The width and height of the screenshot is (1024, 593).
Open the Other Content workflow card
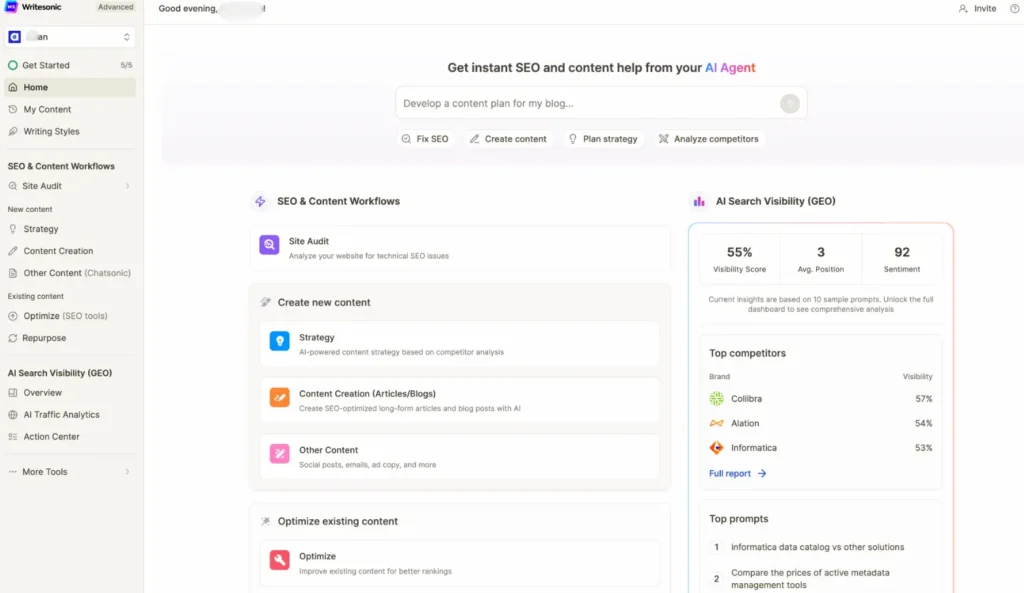(x=460, y=457)
